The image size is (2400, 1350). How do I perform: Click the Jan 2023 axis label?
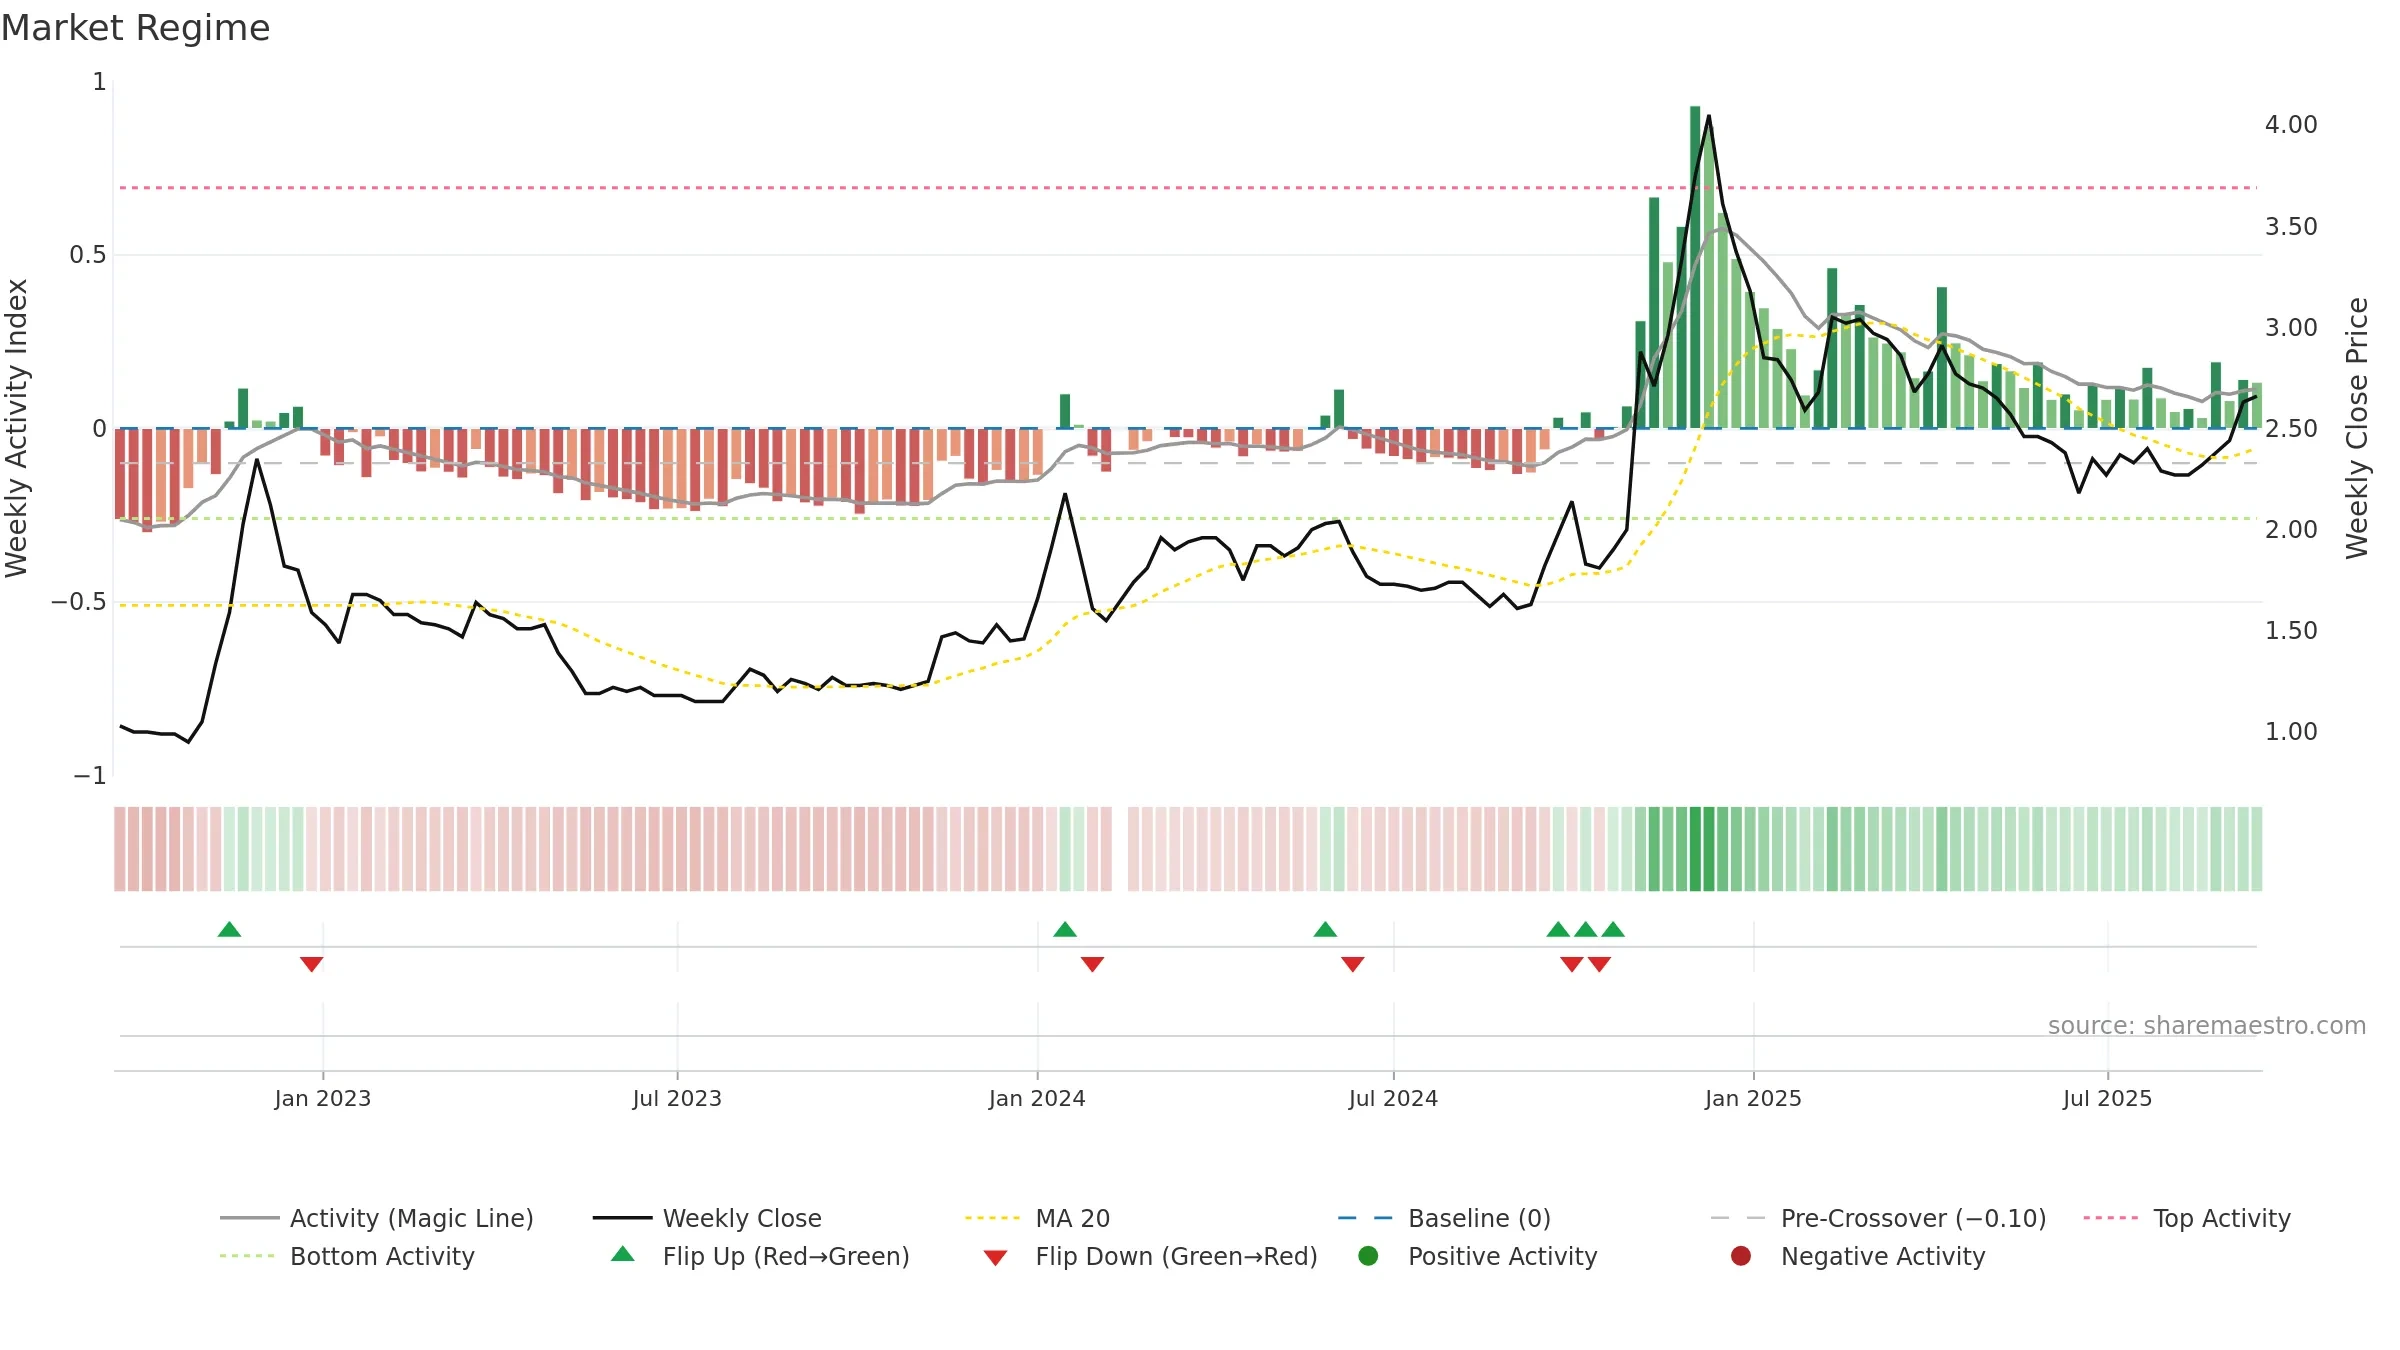point(323,1098)
